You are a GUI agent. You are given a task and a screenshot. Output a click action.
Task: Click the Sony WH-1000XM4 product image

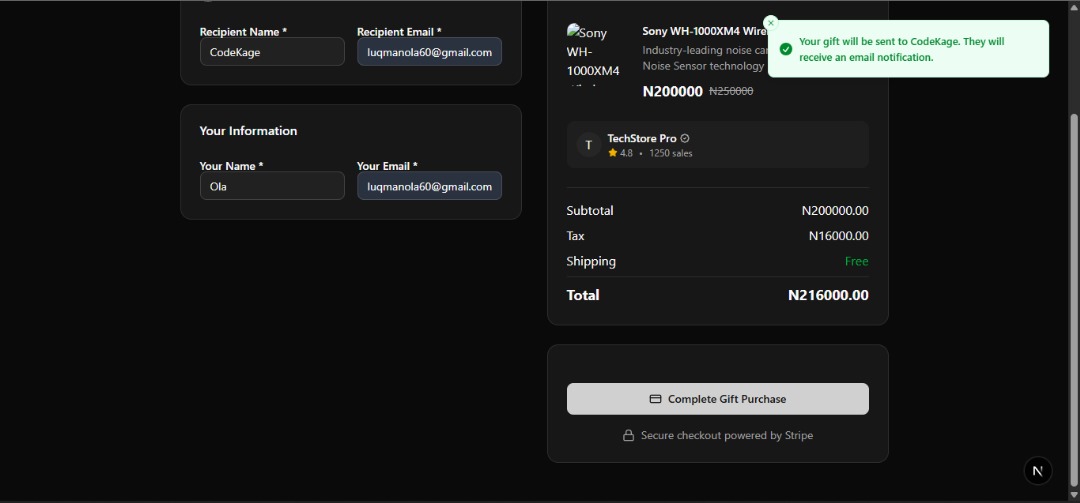594,54
